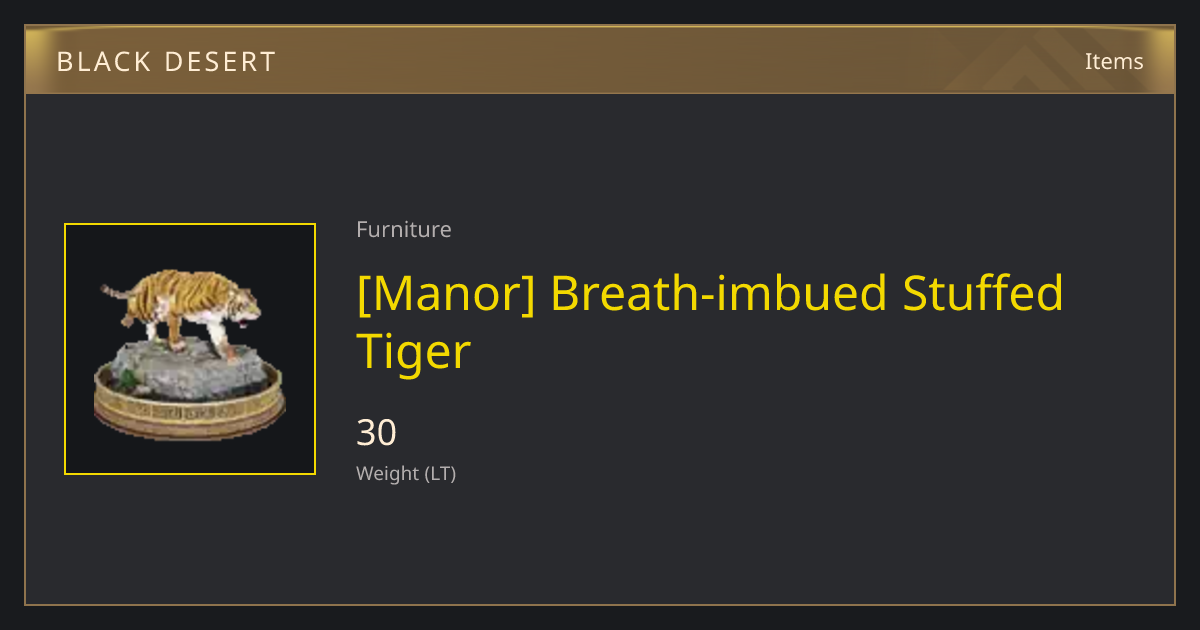Click the tiger's striped tail in the icon

click(116, 292)
